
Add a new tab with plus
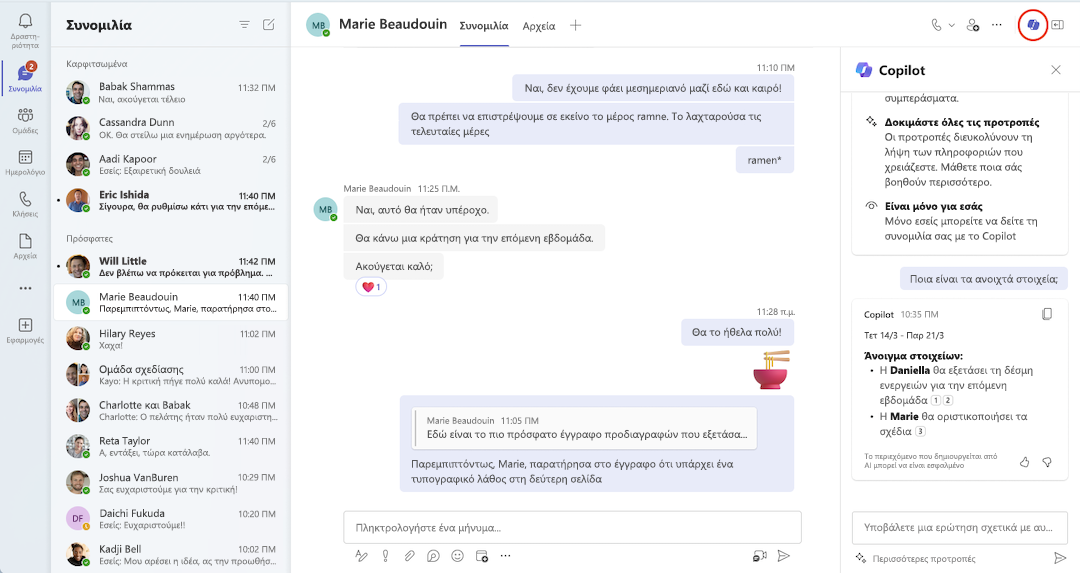pos(576,25)
